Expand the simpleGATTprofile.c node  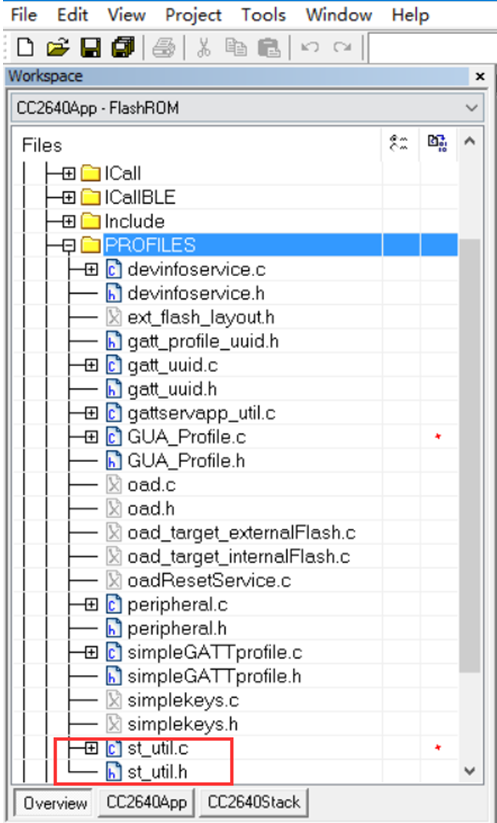(91, 652)
